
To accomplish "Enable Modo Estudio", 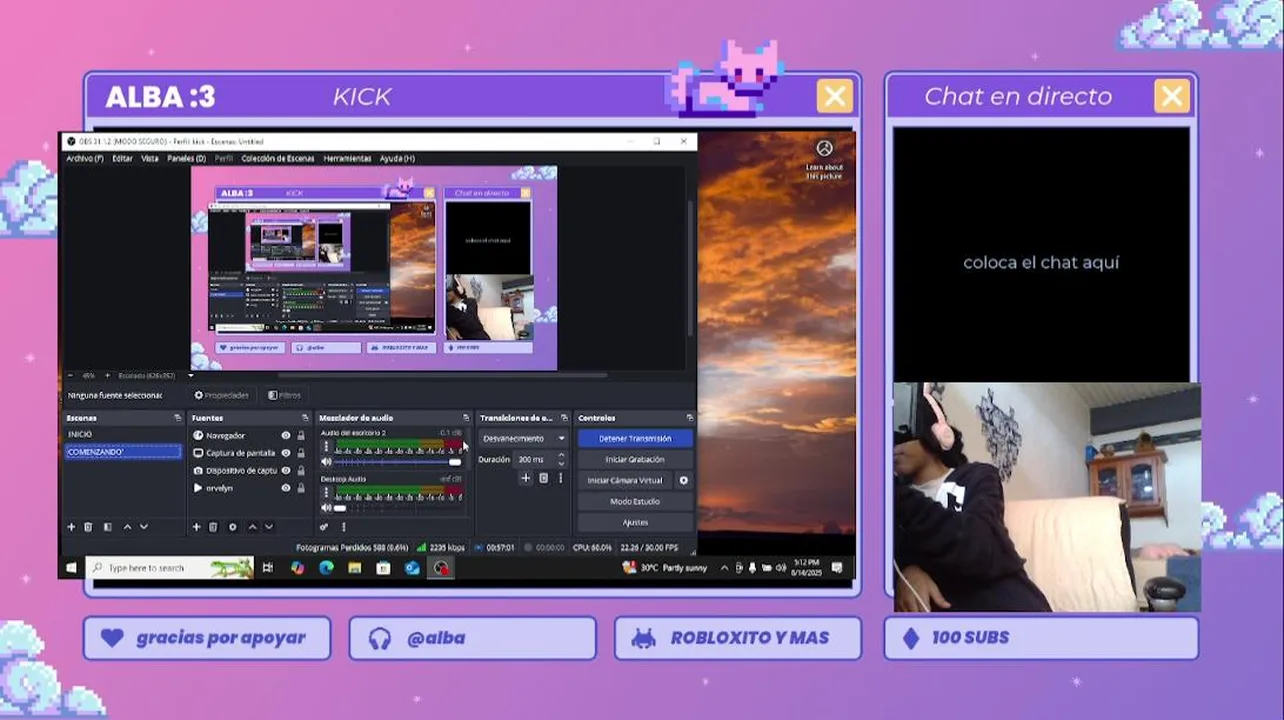I will [x=635, y=501].
